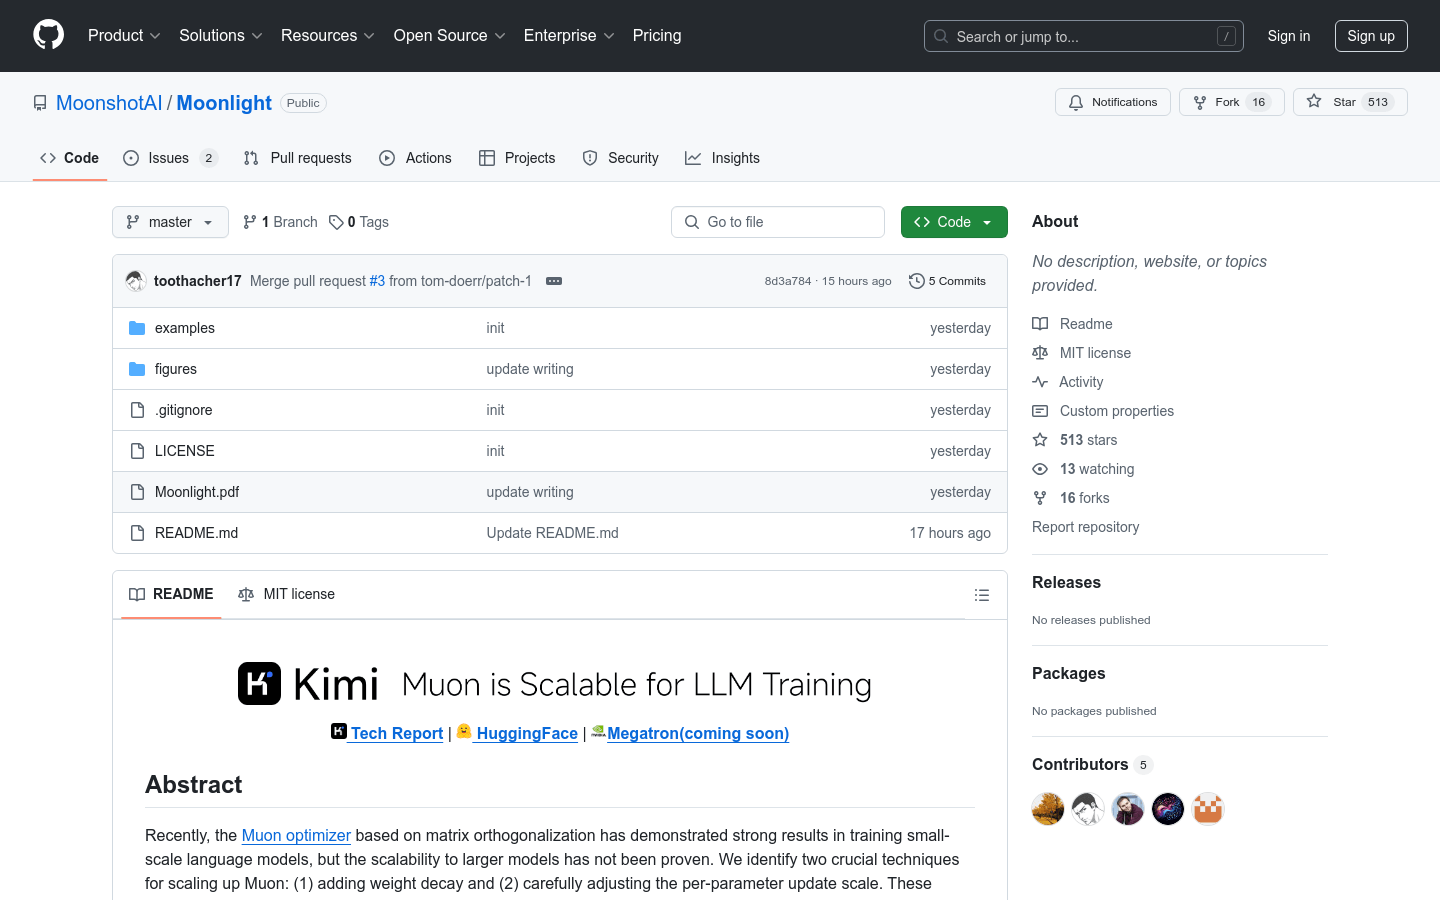Open the Muon optimizer link
The image size is (1440, 900).
pos(296,835)
